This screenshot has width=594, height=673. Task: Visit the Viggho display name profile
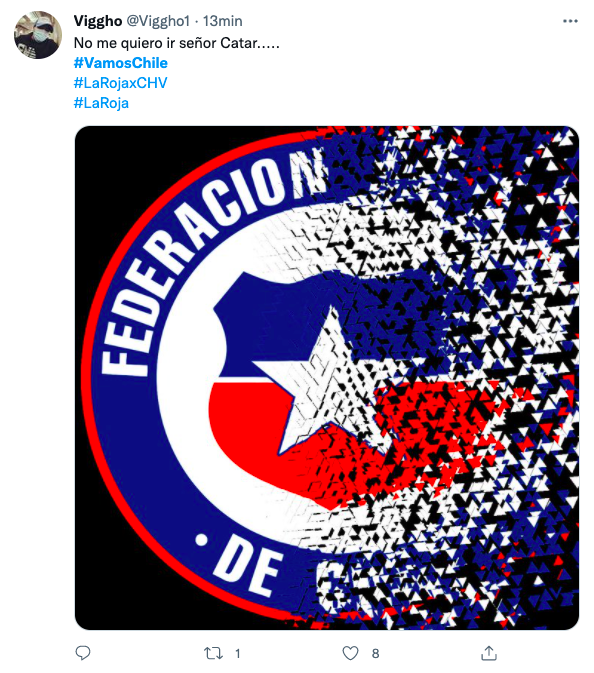coord(98,21)
